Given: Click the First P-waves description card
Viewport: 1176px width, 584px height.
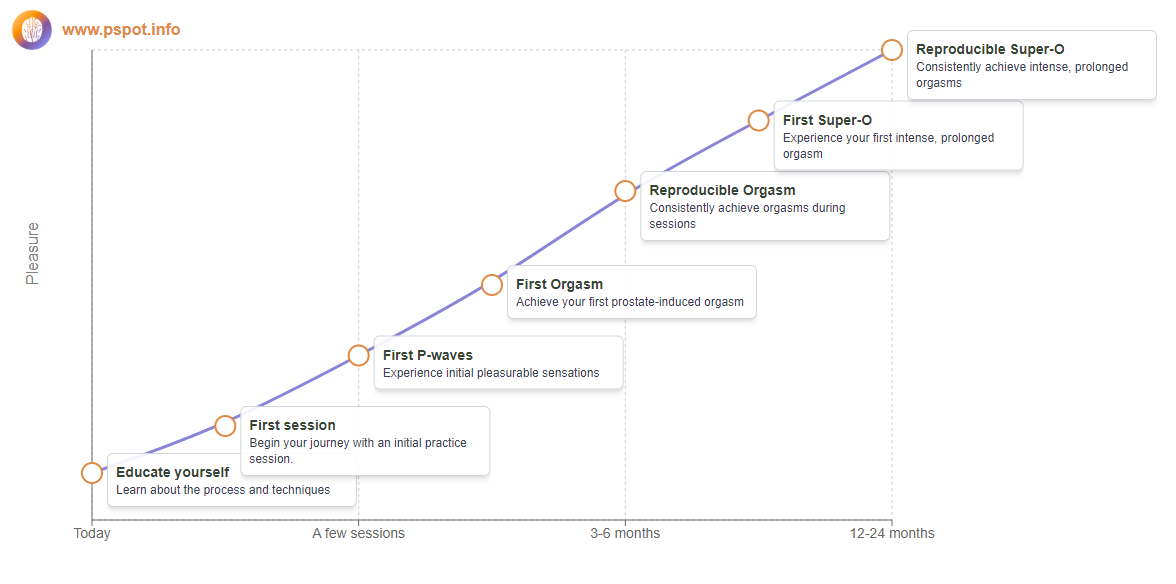Looking at the screenshot, I should click(x=499, y=362).
